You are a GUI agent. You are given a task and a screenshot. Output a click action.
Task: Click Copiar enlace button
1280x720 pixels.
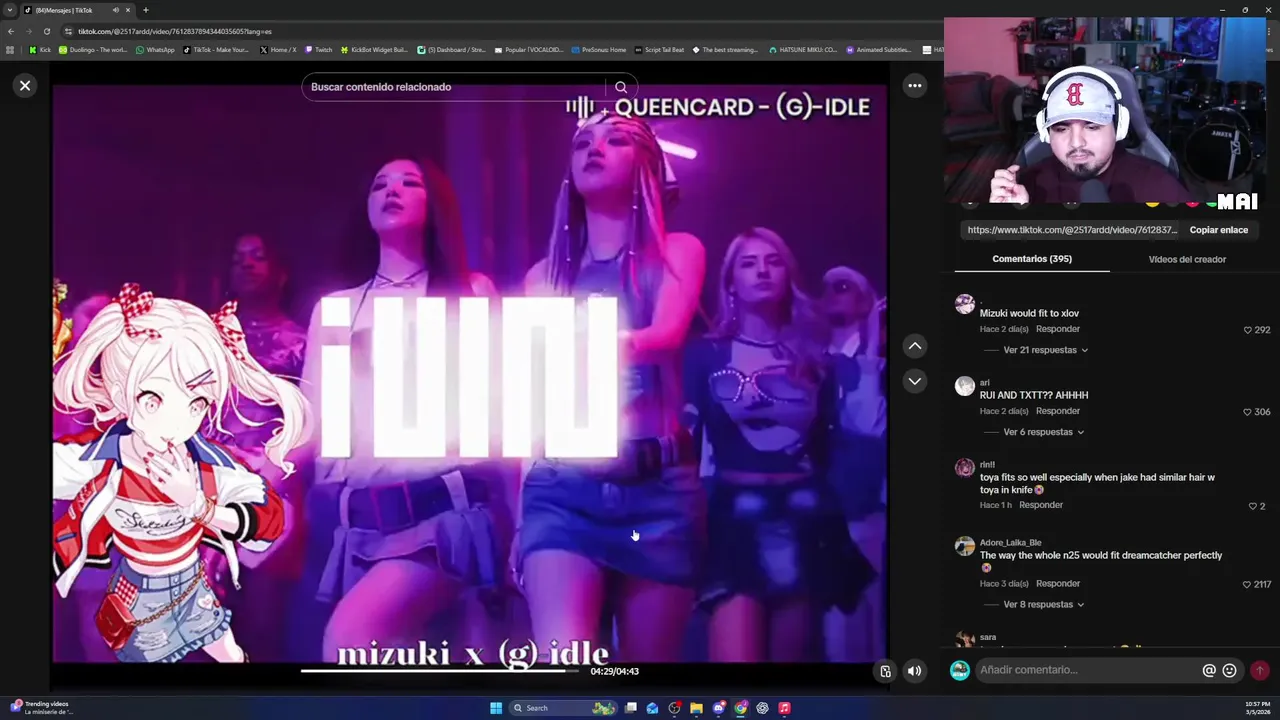tap(1218, 230)
